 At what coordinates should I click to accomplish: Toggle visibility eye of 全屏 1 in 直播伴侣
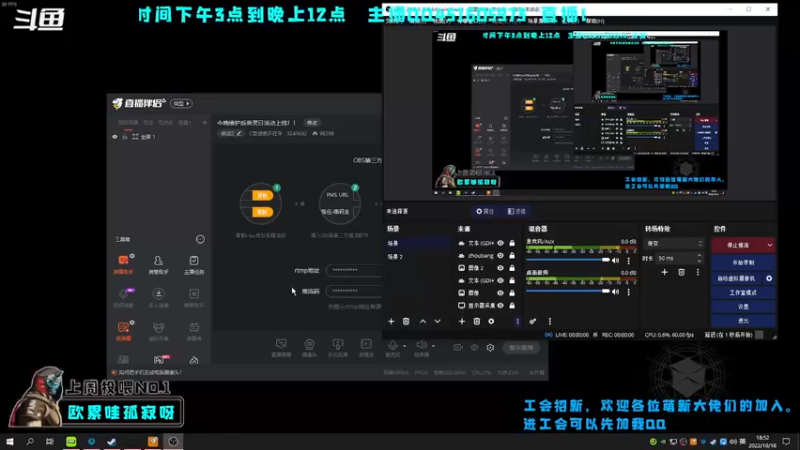(x=115, y=137)
